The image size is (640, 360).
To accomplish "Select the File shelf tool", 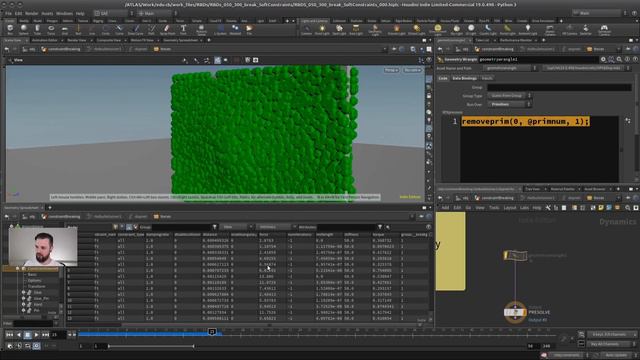I will point(249,29).
